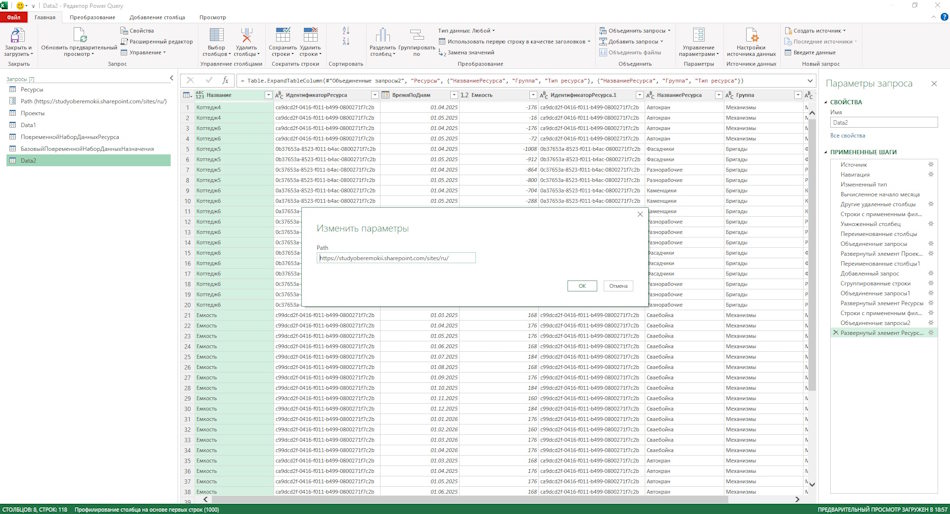Select the БазовыйПовременнойНаборДанныхНазначения query

coord(87,149)
